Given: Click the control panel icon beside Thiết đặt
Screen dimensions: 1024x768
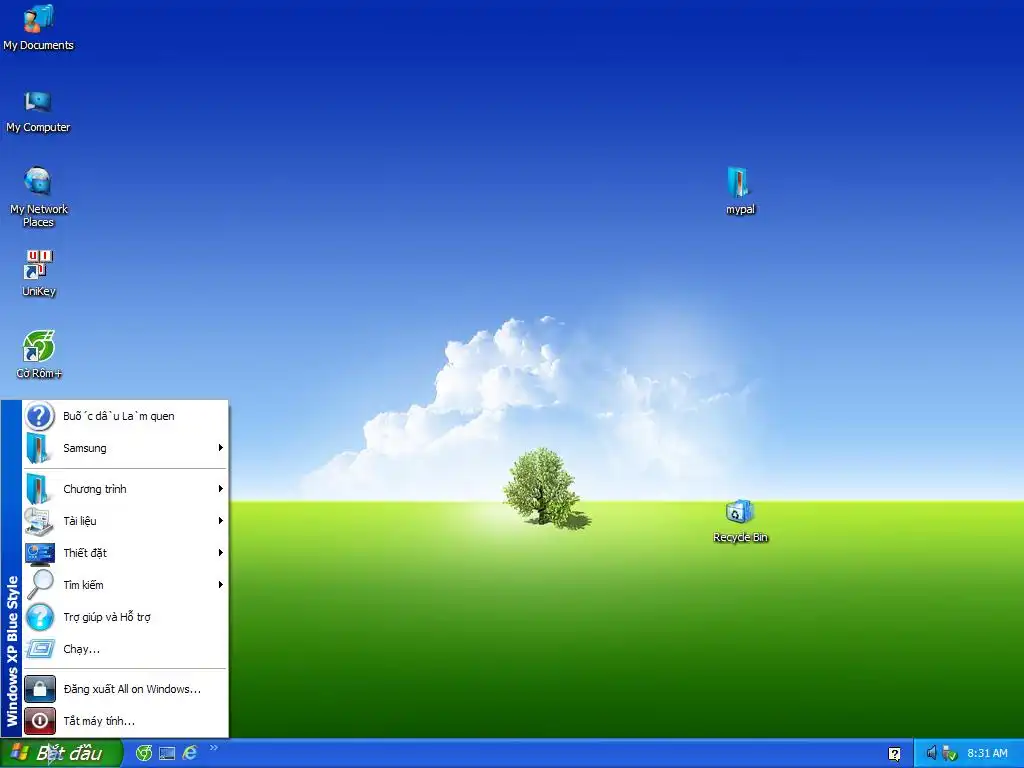Looking at the screenshot, I should (39, 553).
